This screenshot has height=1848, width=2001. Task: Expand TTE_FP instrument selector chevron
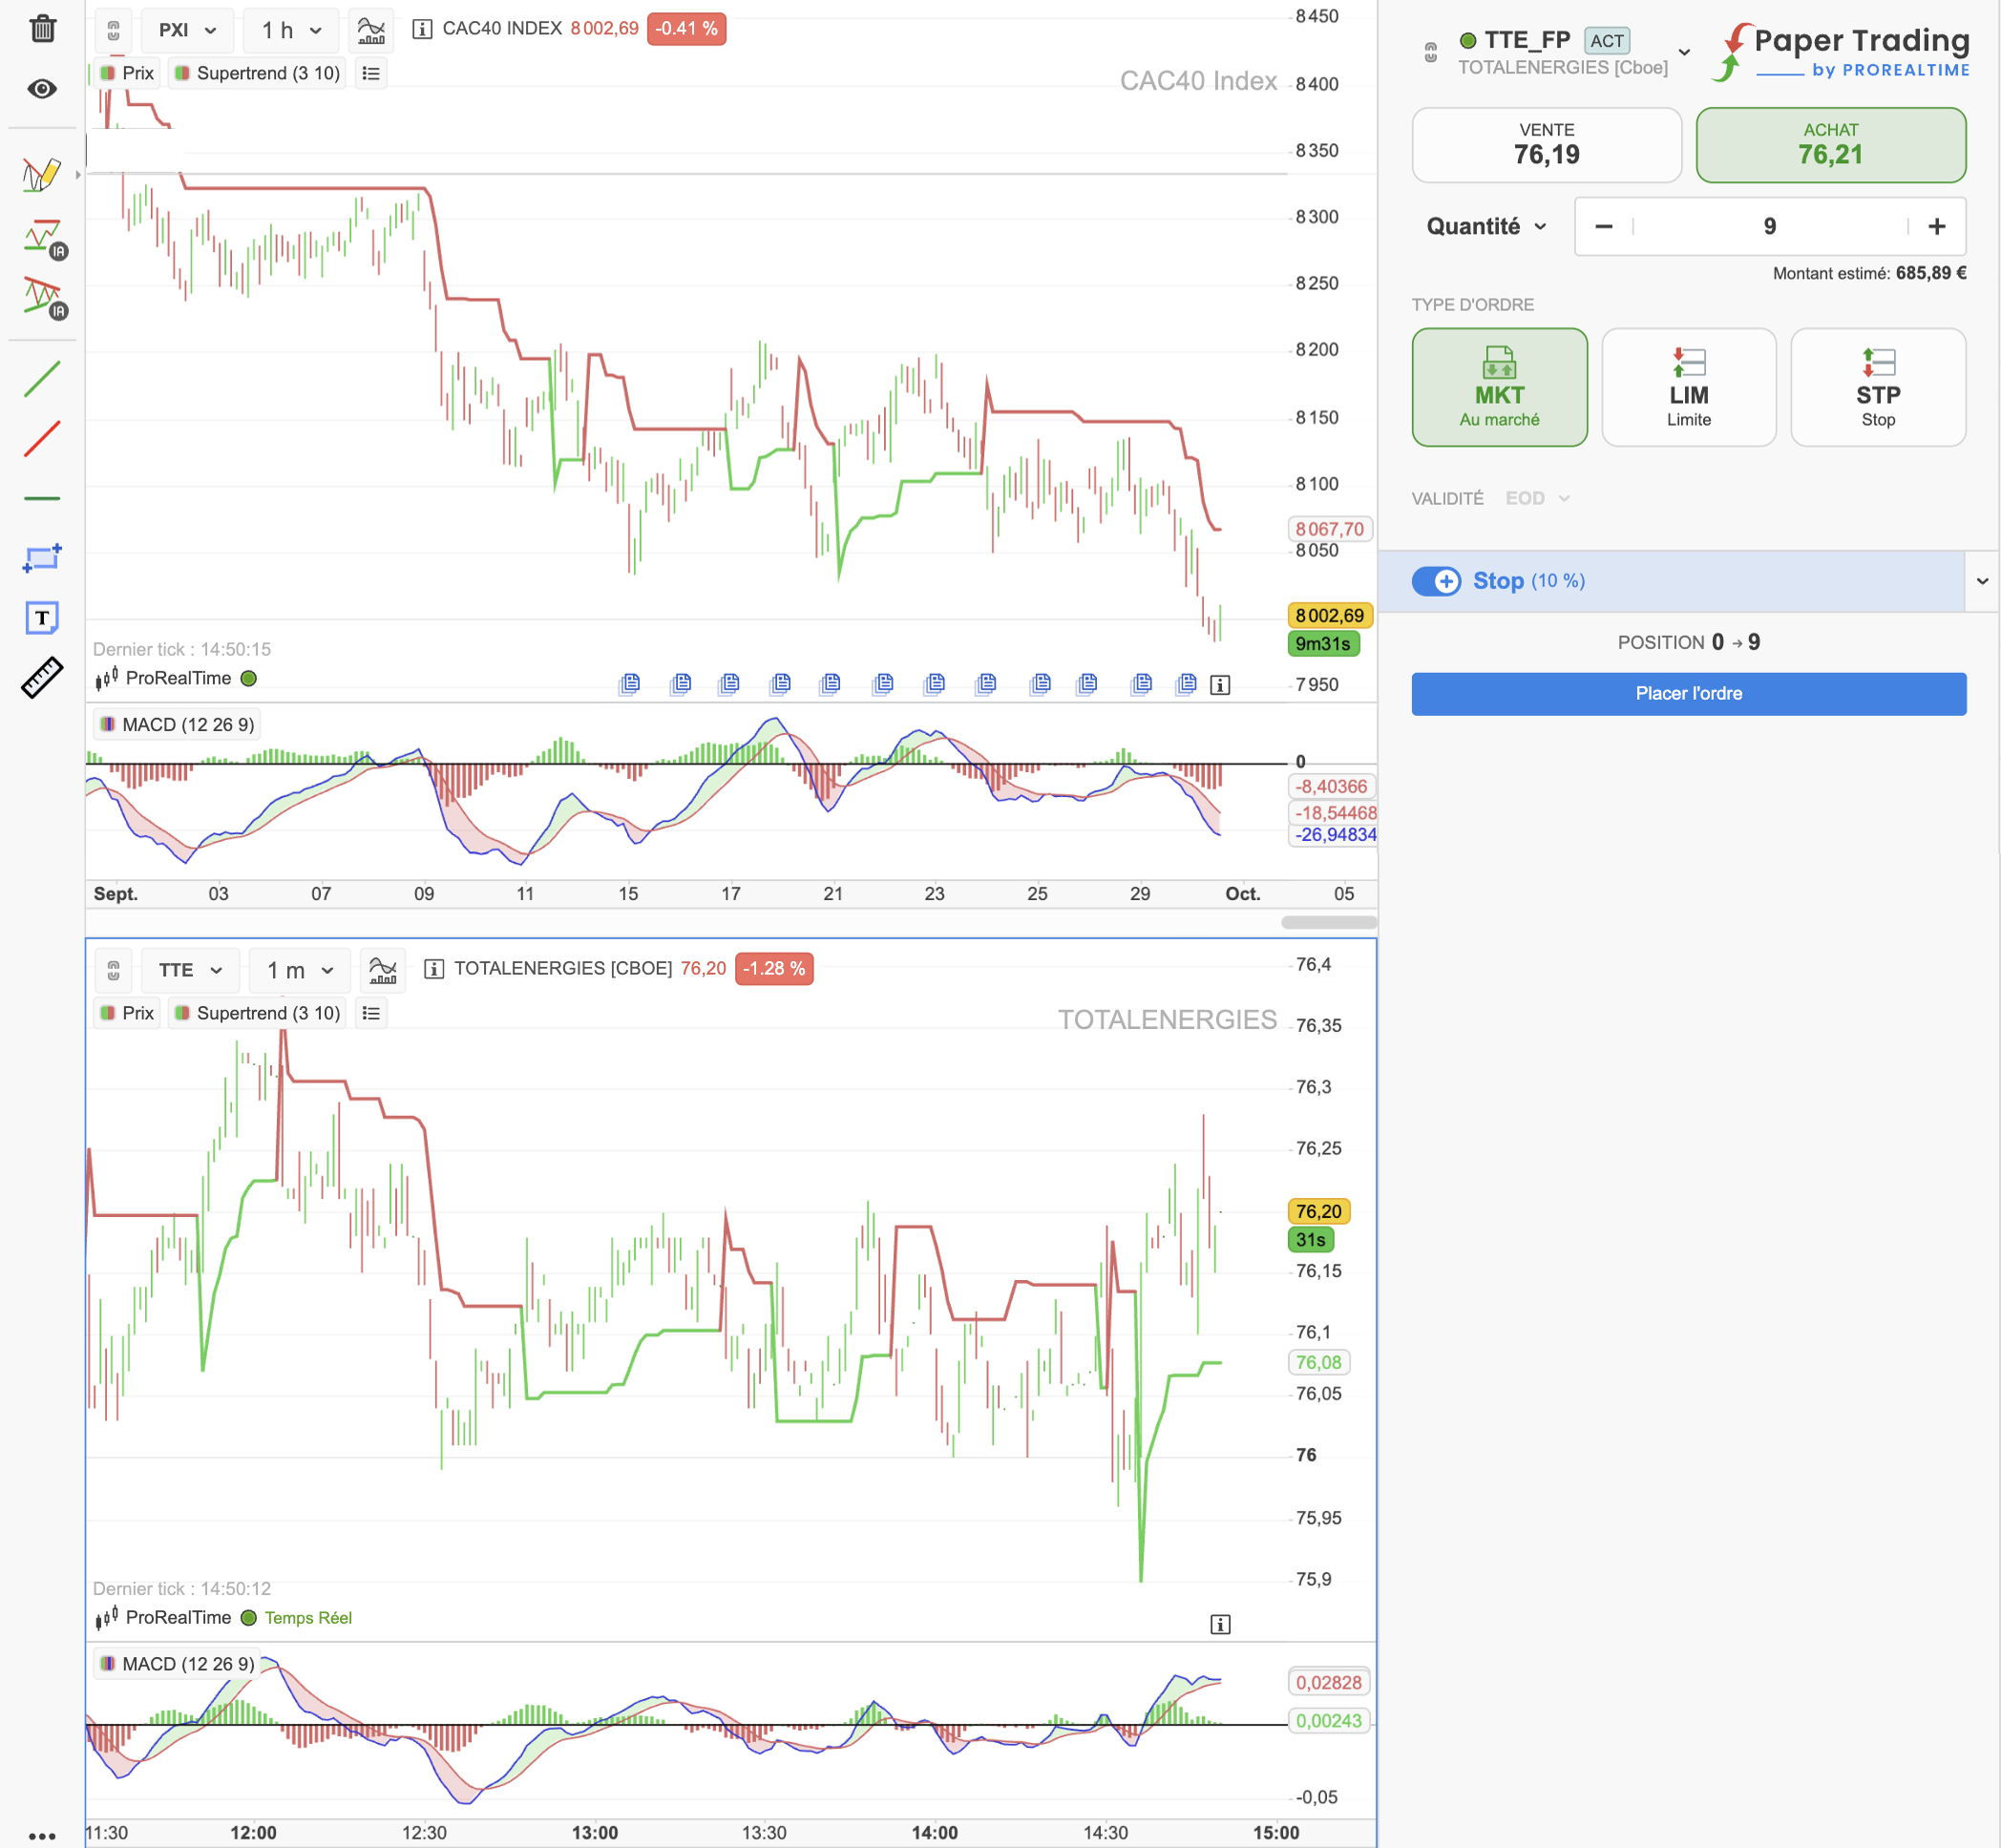coord(1684,52)
